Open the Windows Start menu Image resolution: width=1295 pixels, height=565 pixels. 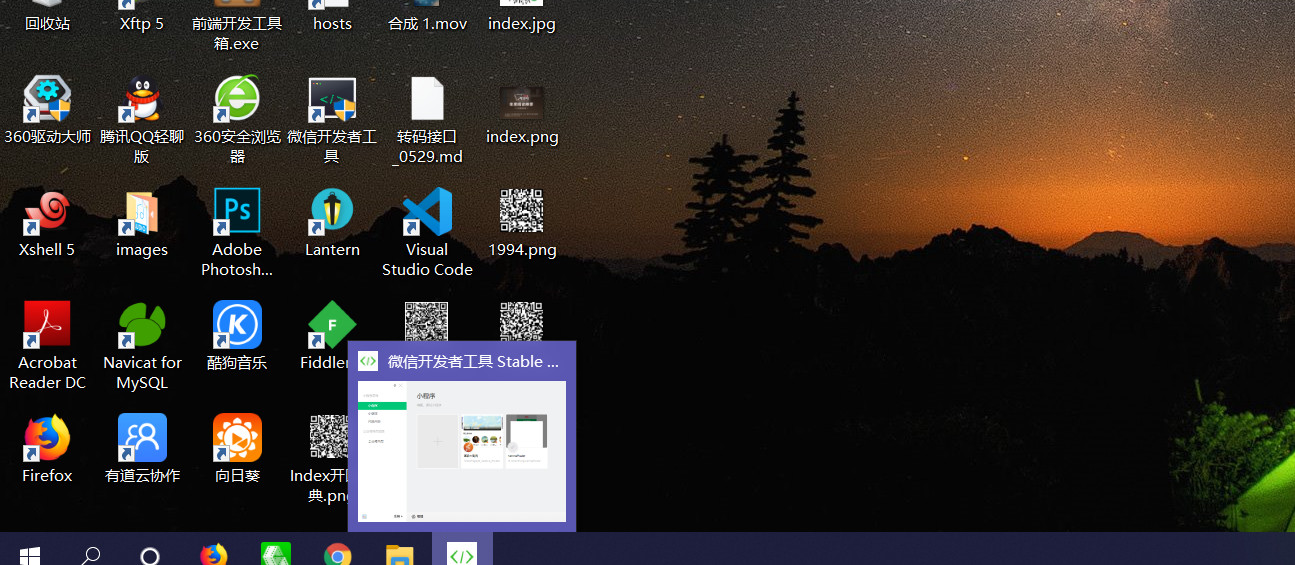30,555
